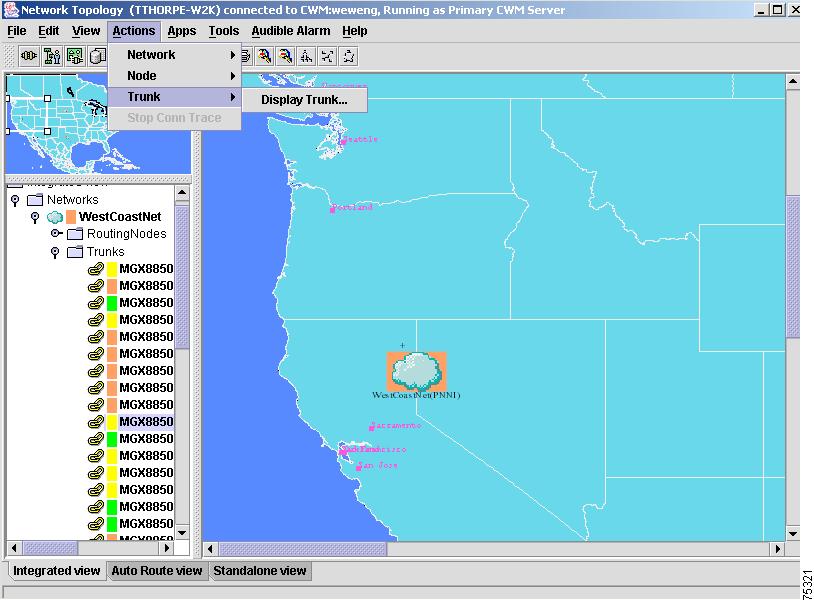This screenshot has width=814, height=600.
Task: Click the Portland node marker on the map
Action: 332,210
